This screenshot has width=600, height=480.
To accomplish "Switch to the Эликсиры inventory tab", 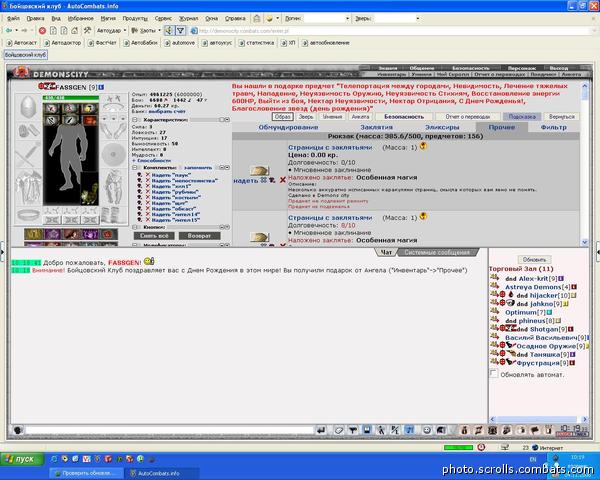I will click(442, 127).
